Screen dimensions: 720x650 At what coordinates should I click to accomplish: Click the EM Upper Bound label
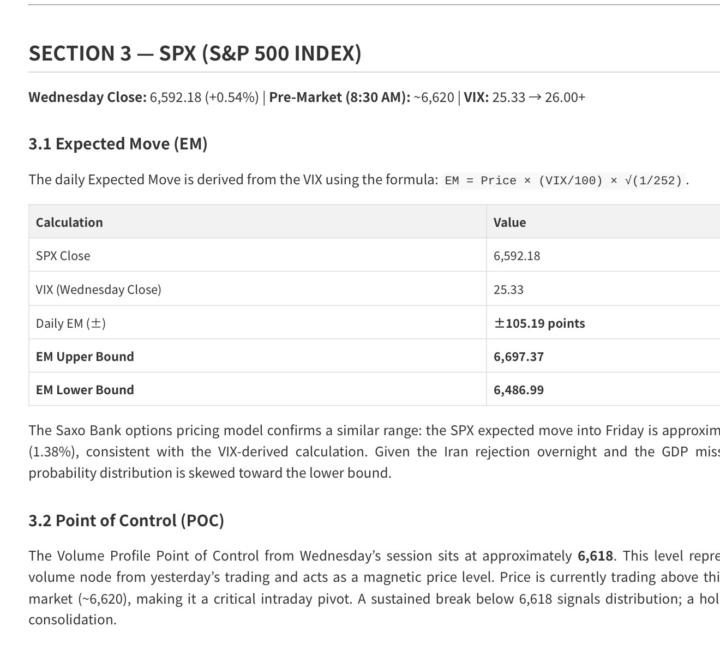tap(85, 357)
